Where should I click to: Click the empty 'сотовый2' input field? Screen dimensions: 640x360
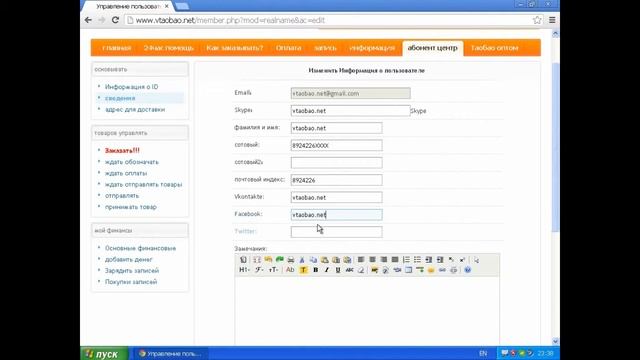click(336, 162)
